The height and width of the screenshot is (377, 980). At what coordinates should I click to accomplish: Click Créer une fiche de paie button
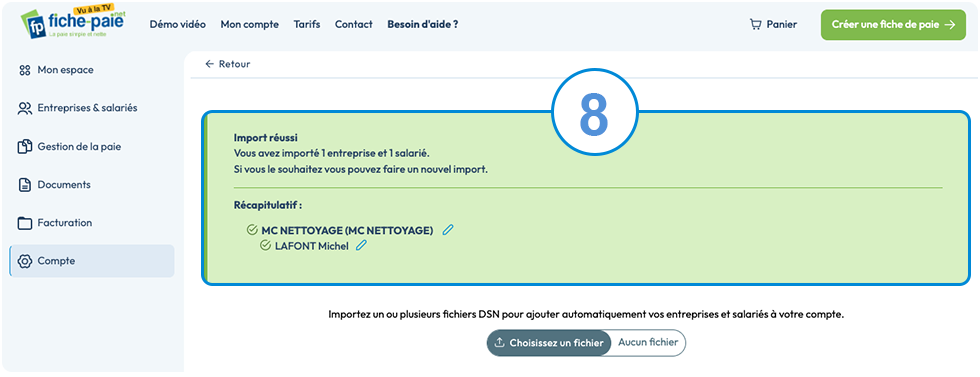[893, 24]
